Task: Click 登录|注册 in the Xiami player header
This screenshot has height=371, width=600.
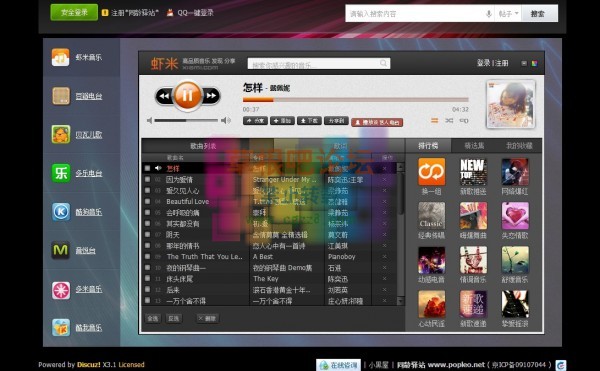Action: click(492, 63)
